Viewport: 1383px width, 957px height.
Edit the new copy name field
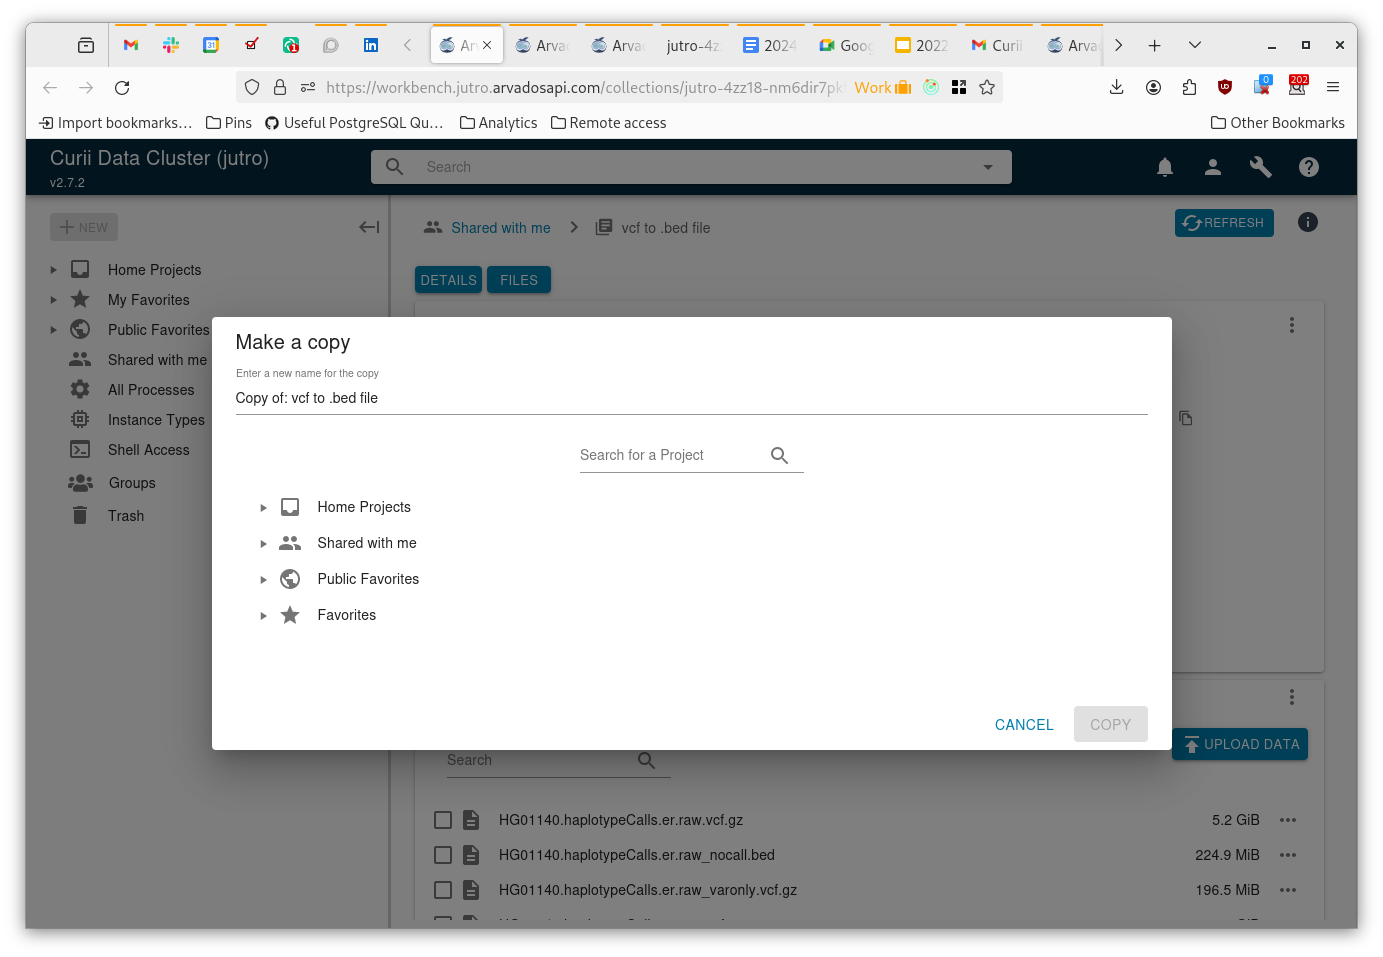pos(691,398)
